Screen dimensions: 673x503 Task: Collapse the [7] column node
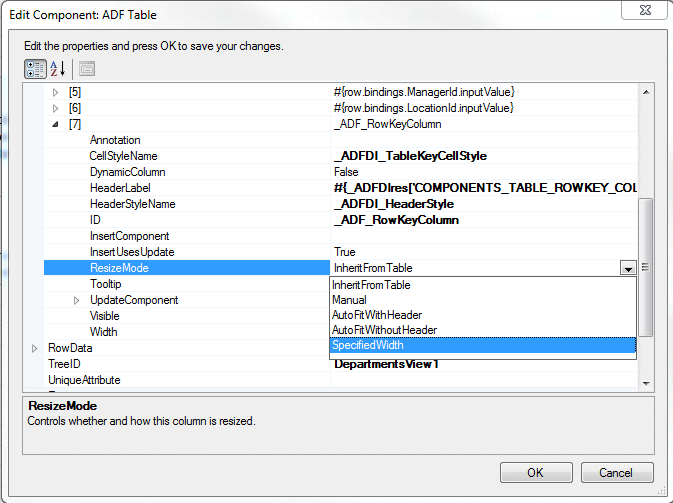[55, 124]
